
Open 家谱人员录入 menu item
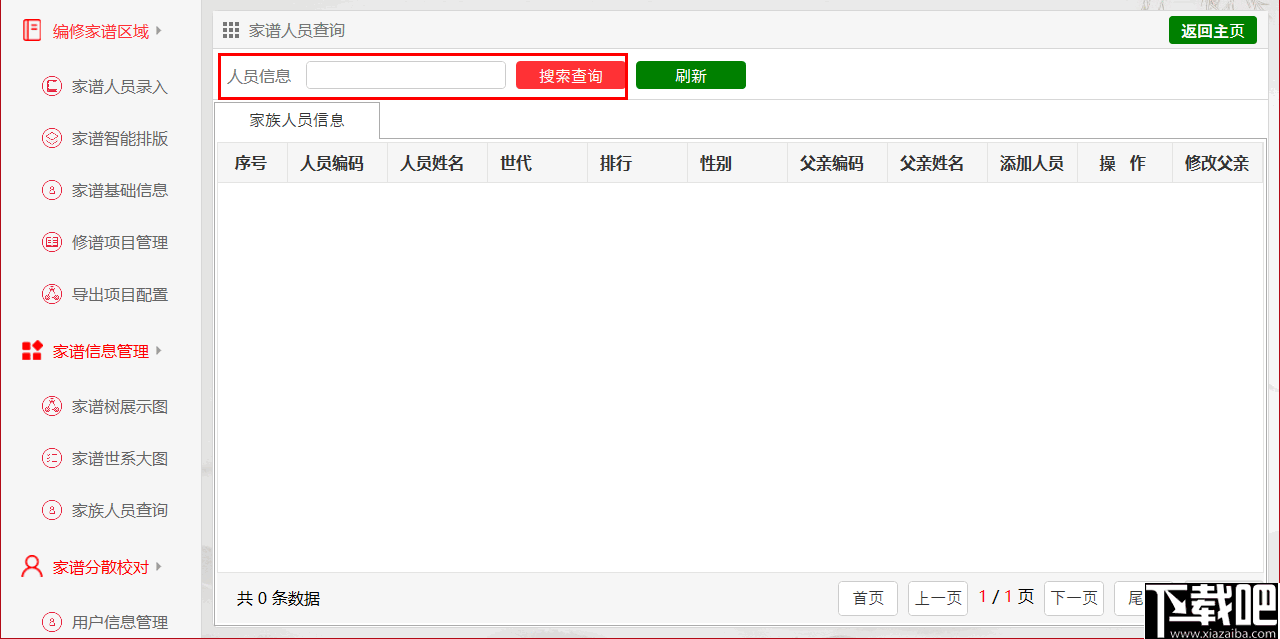[120, 87]
